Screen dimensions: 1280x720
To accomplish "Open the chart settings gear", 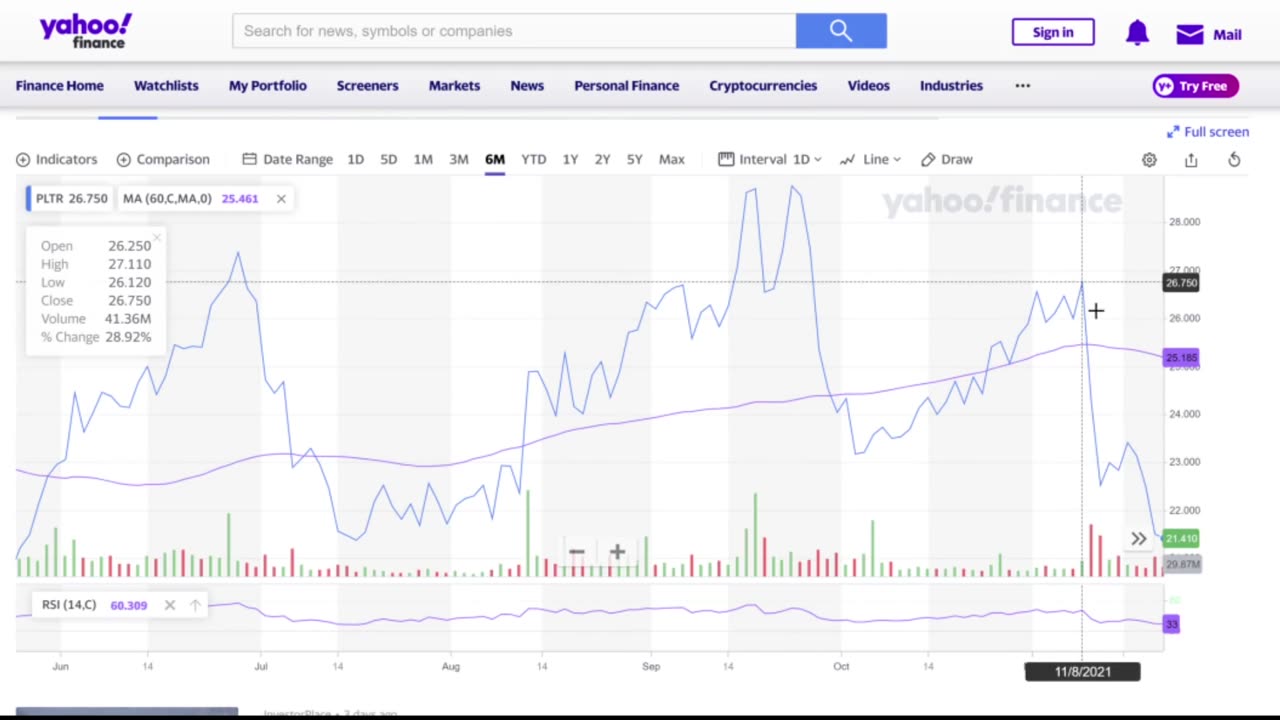I will [1149, 160].
